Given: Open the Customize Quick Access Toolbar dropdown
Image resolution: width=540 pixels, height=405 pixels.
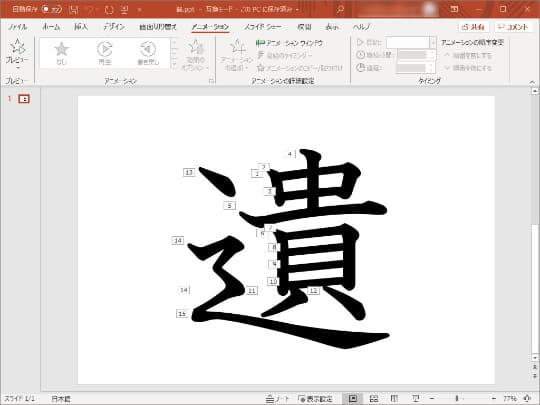Looking at the screenshot, I should tap(139, 10).
